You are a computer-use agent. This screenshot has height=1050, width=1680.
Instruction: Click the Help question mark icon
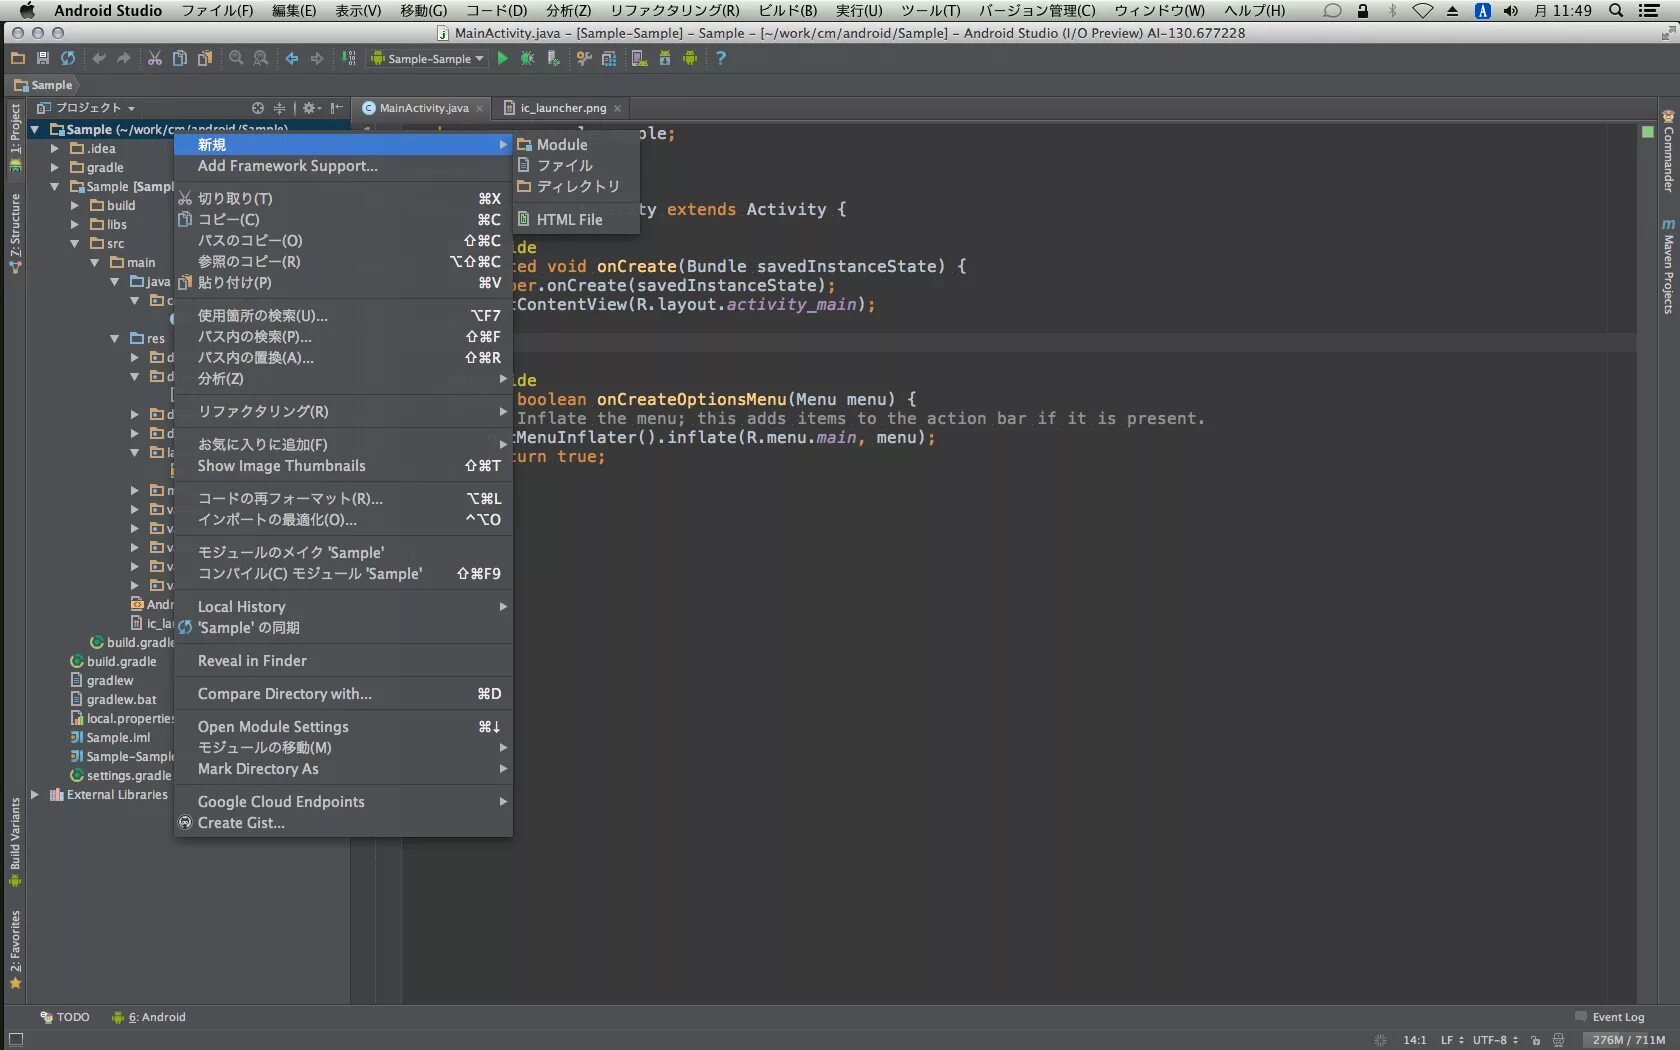pos(720,59)
